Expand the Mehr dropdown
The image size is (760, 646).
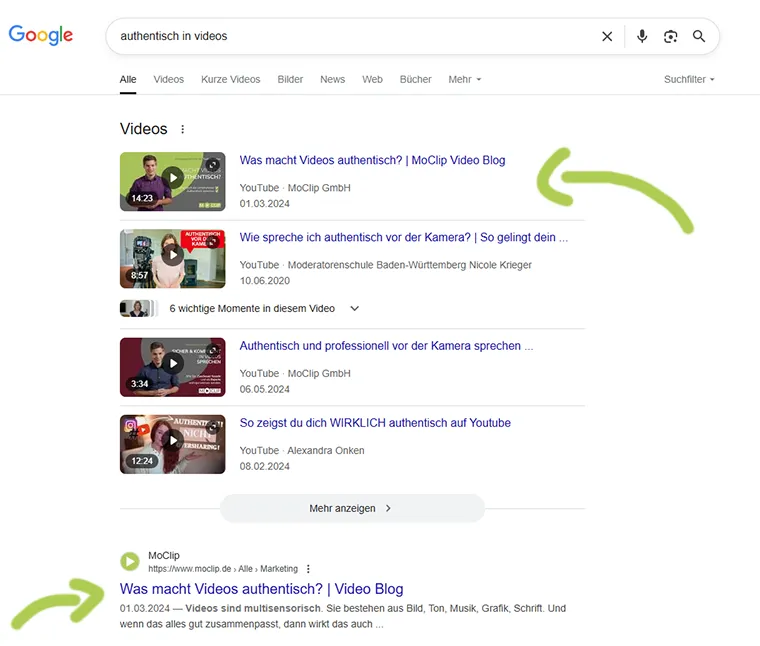point(464,79)
